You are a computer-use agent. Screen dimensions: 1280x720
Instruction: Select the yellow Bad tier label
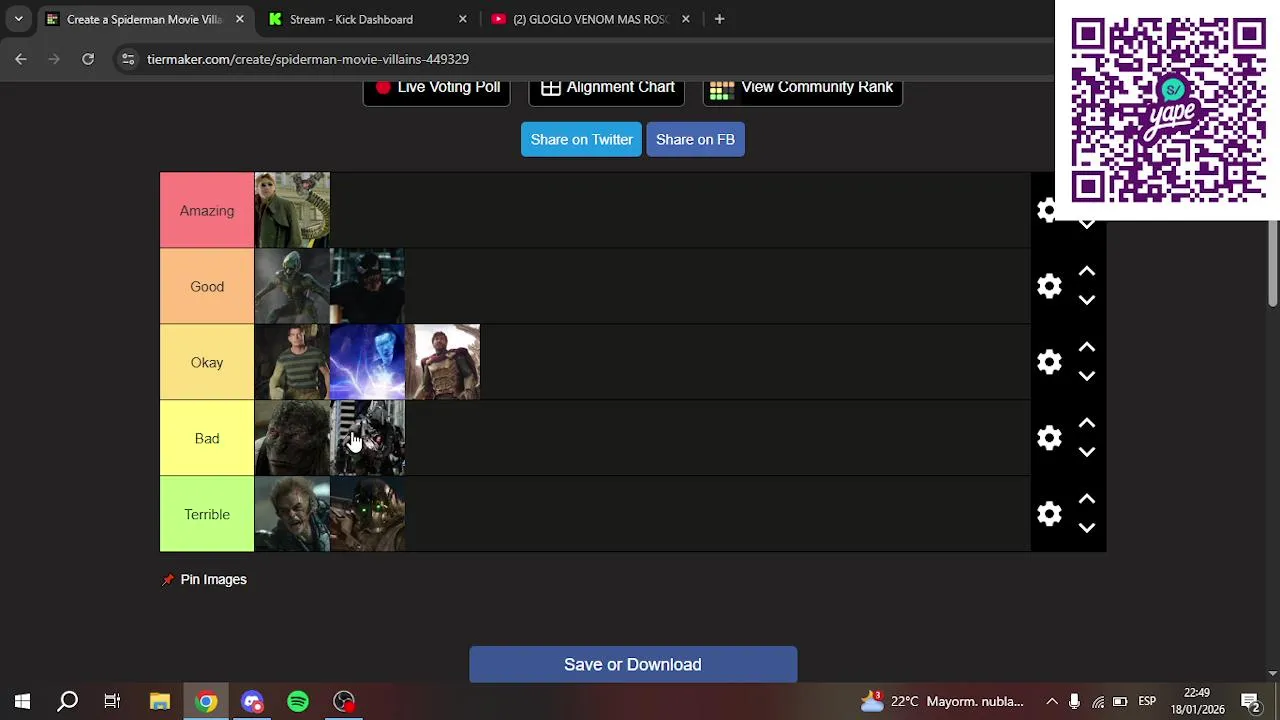207,438
